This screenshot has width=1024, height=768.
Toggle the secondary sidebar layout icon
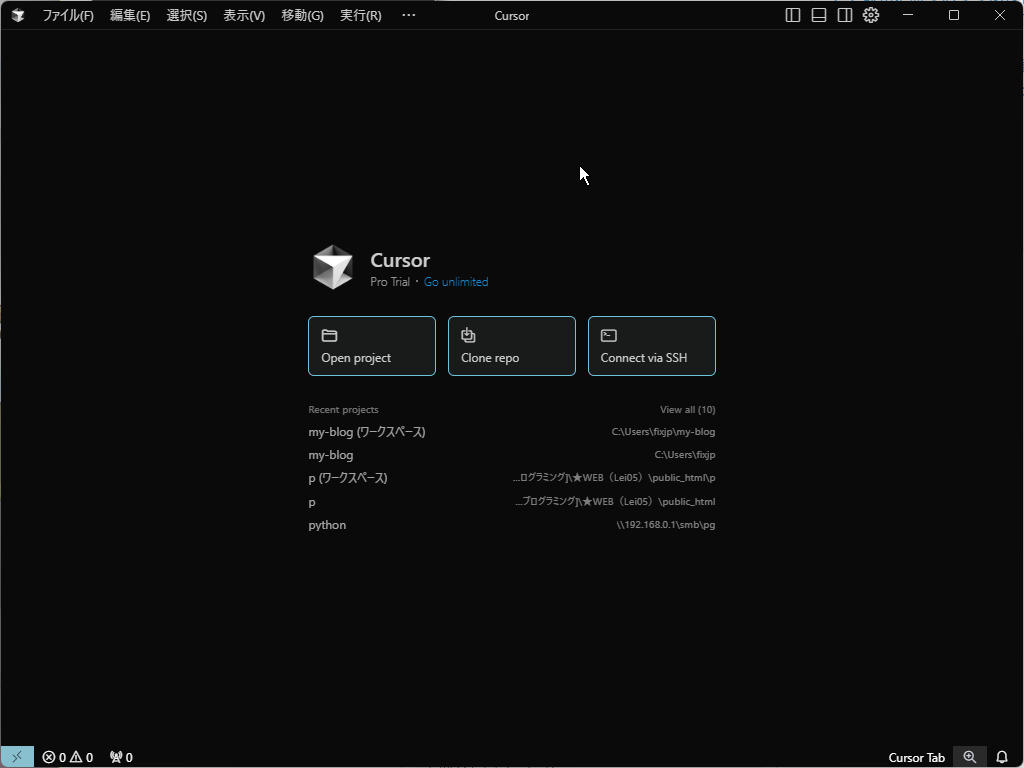(845, 15)
